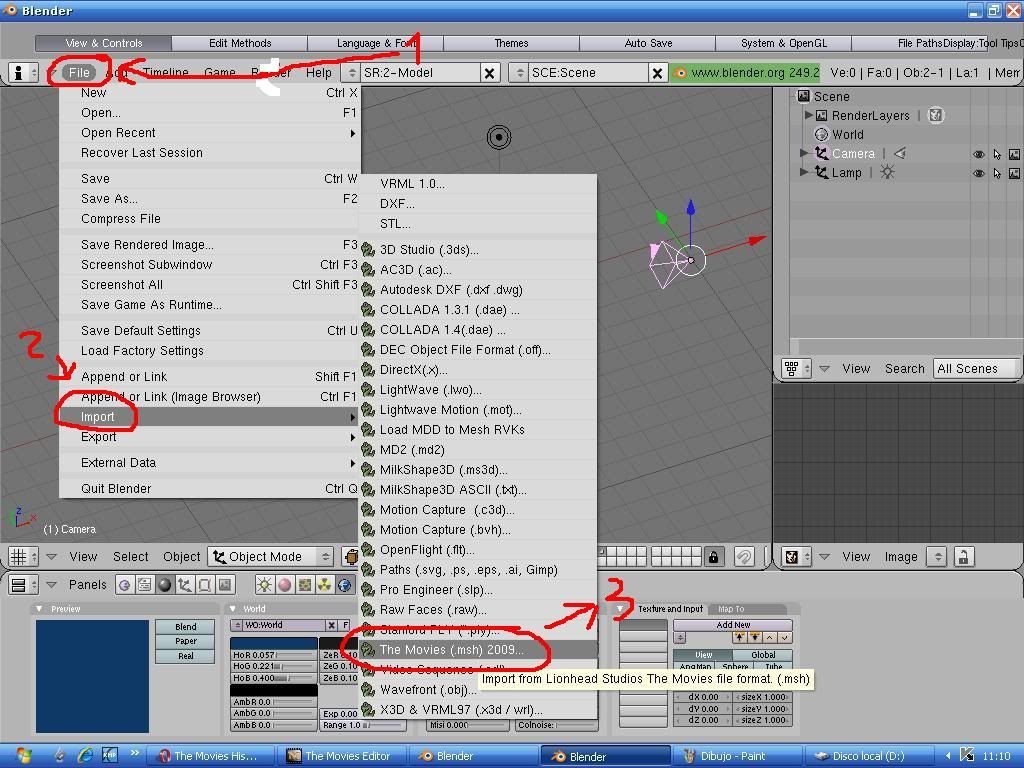The image size is (1024, 768).
Task: Collapse the Preview panel triangle
Action: pos(39,609)
